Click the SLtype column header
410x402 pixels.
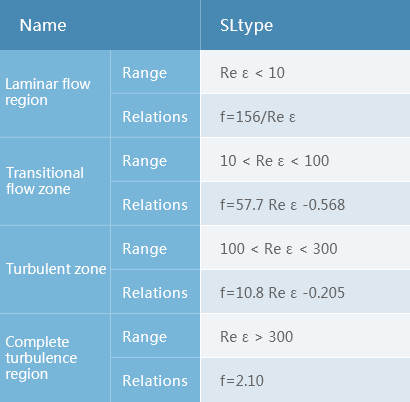(305, 25)
